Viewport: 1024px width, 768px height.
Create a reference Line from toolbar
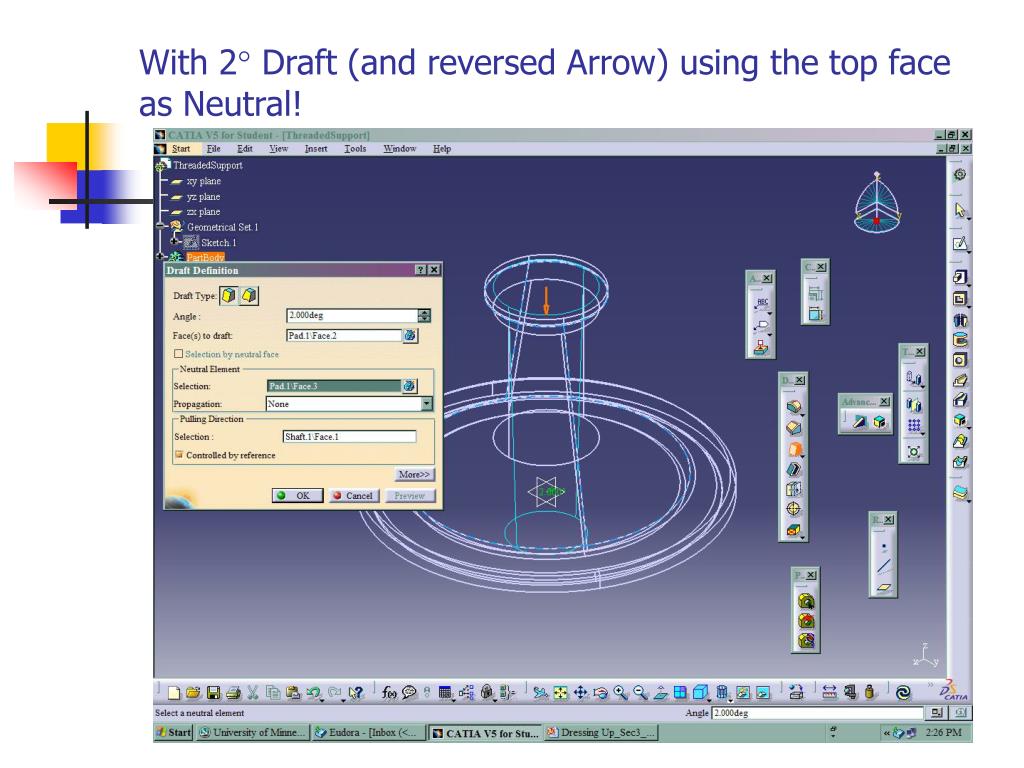[x=884, y=566]
